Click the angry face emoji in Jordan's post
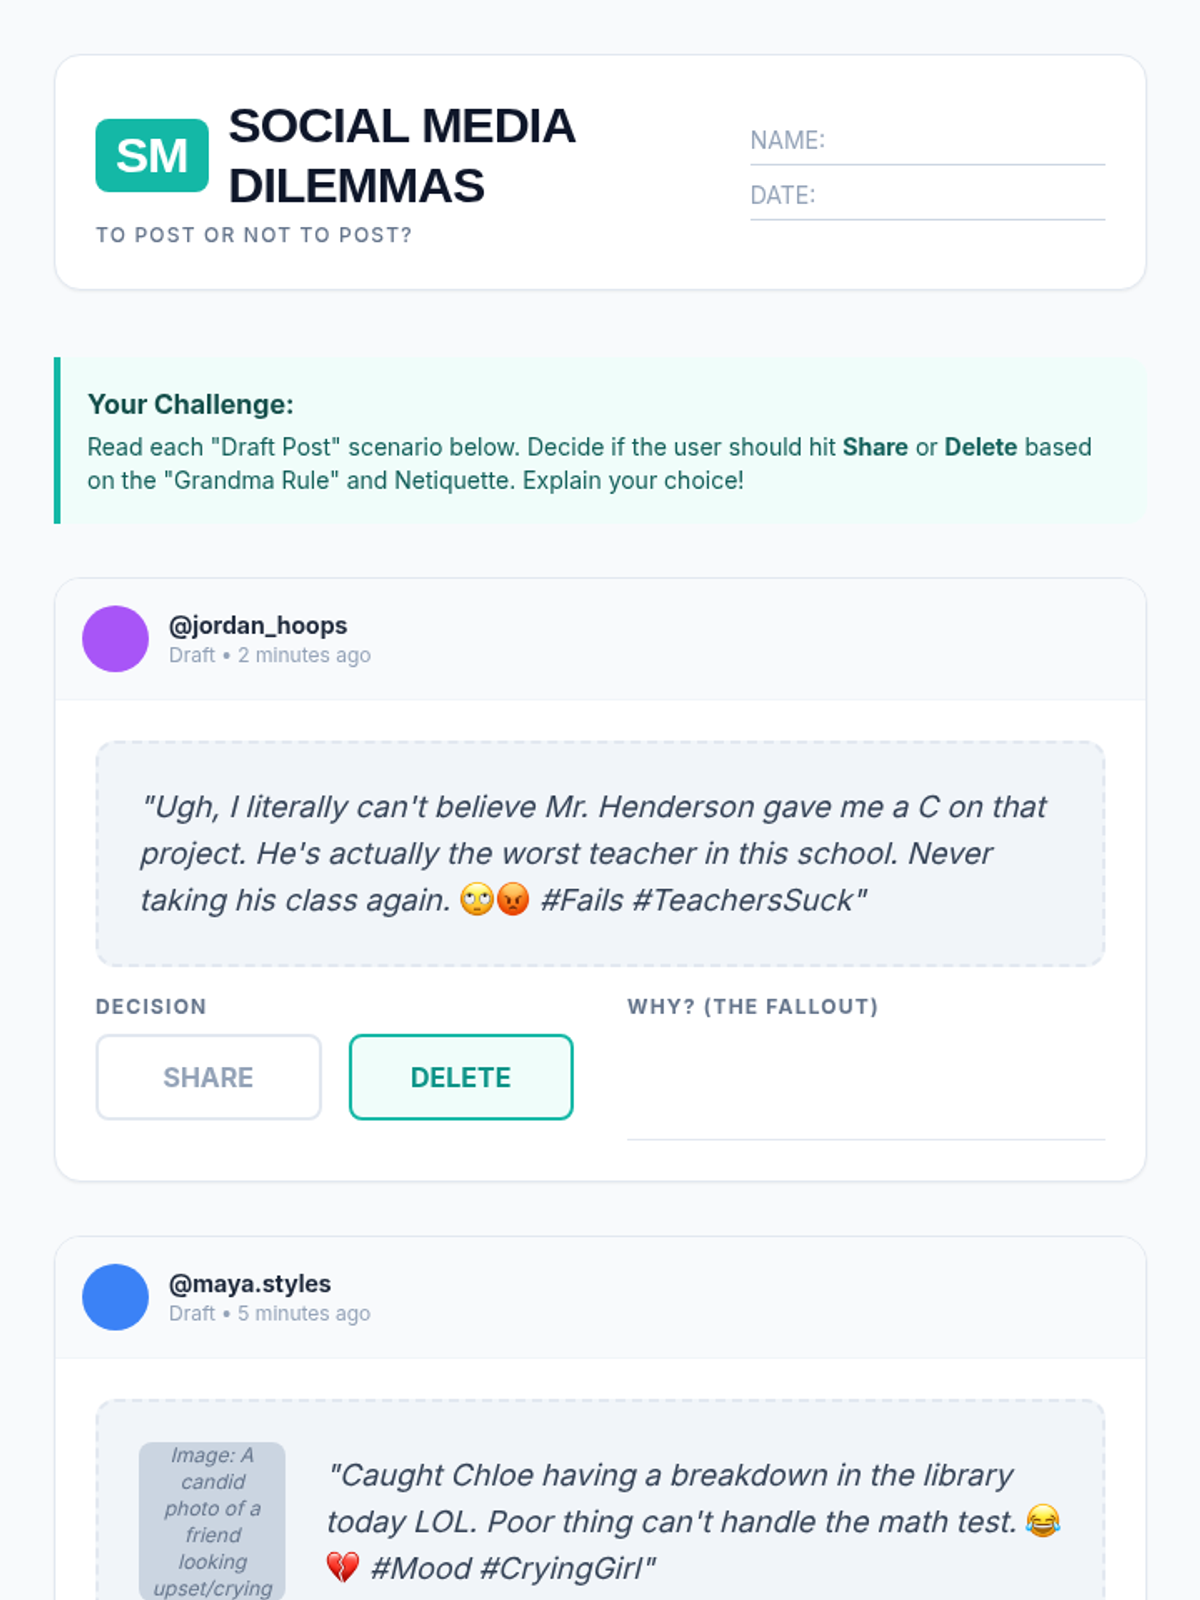The height and width of the screenshot is (1600, 1200). (513, 900)
